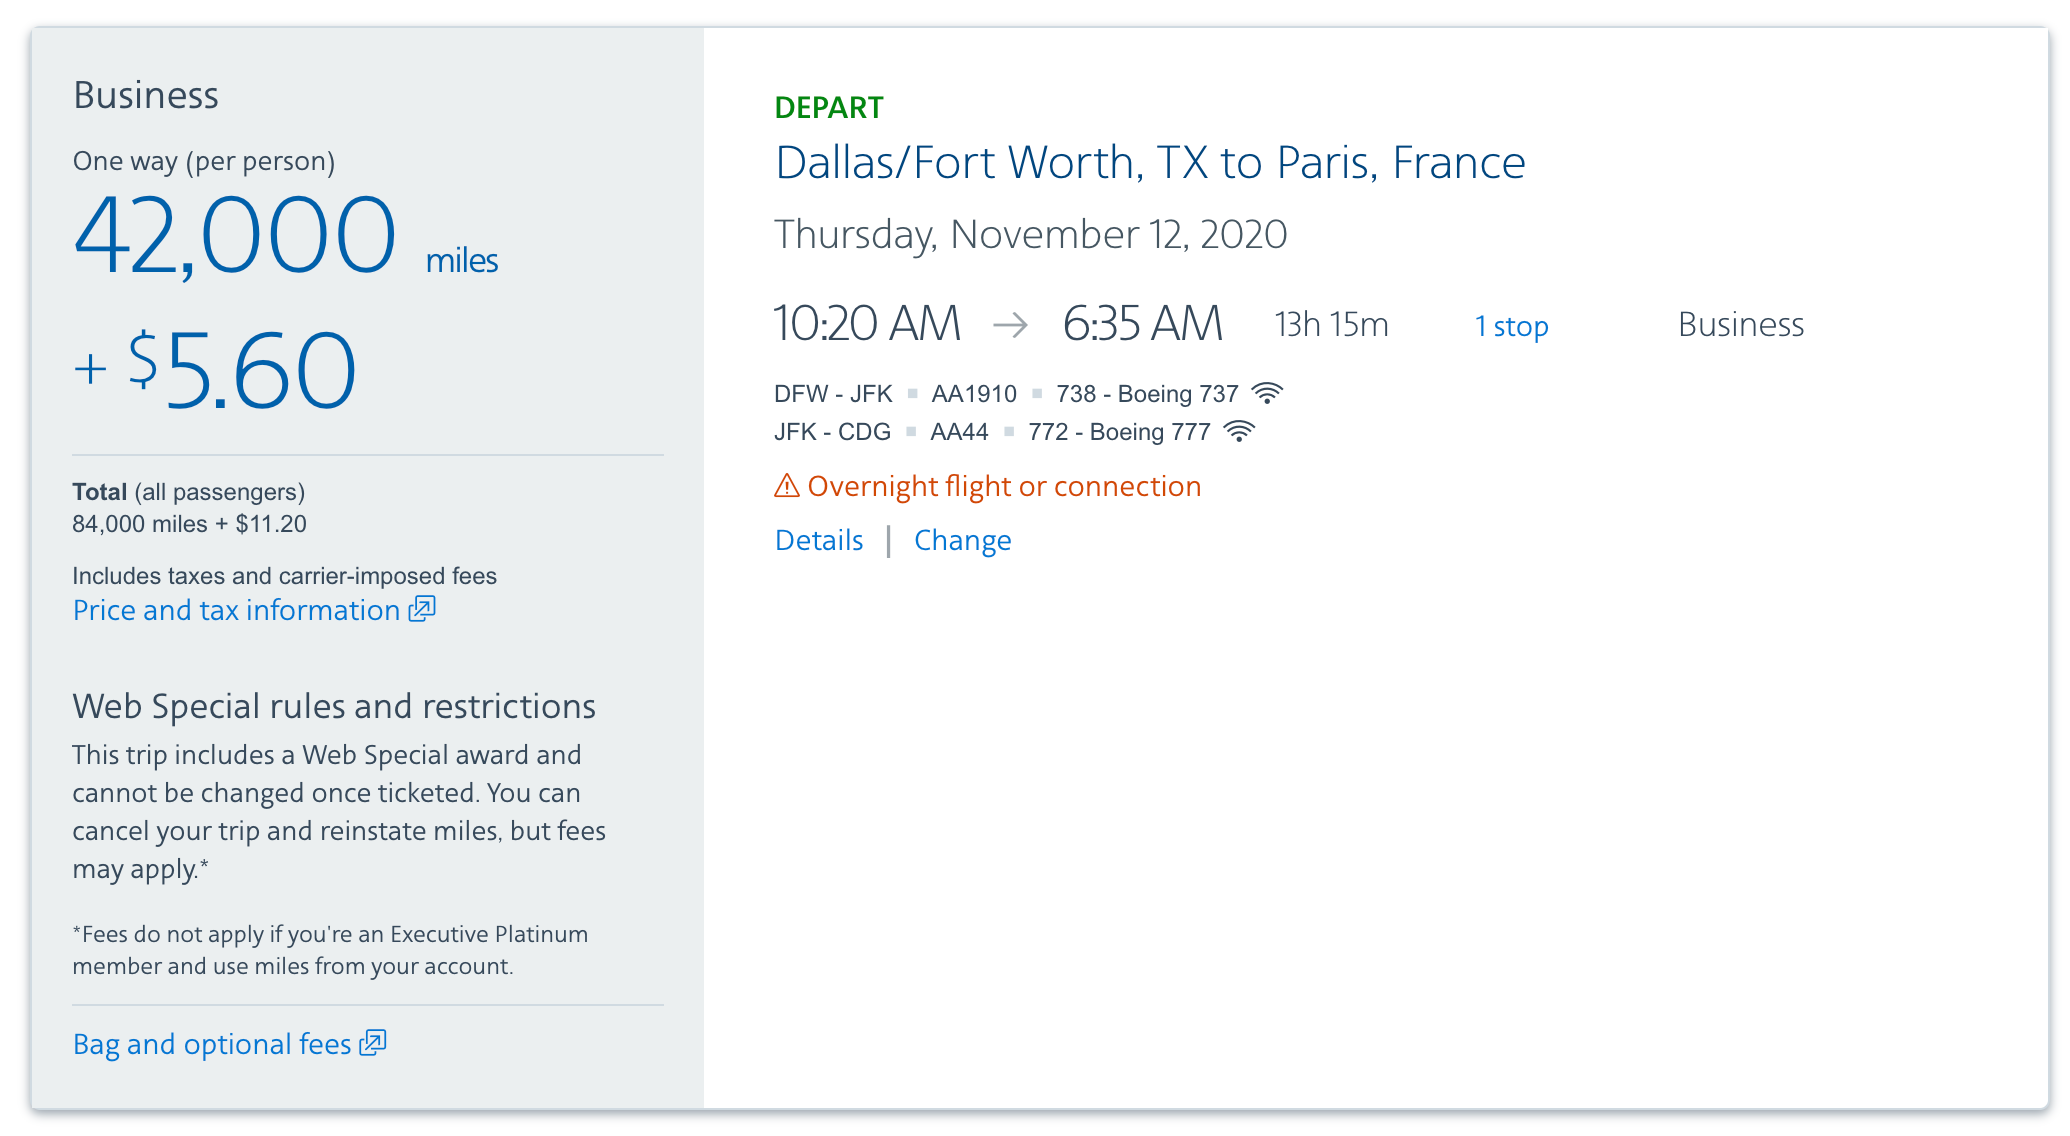Click the external link icon beside Bag and optional fees
The height and width of the screenshot is (1136, 2070).
click(x=373, y=1043)
